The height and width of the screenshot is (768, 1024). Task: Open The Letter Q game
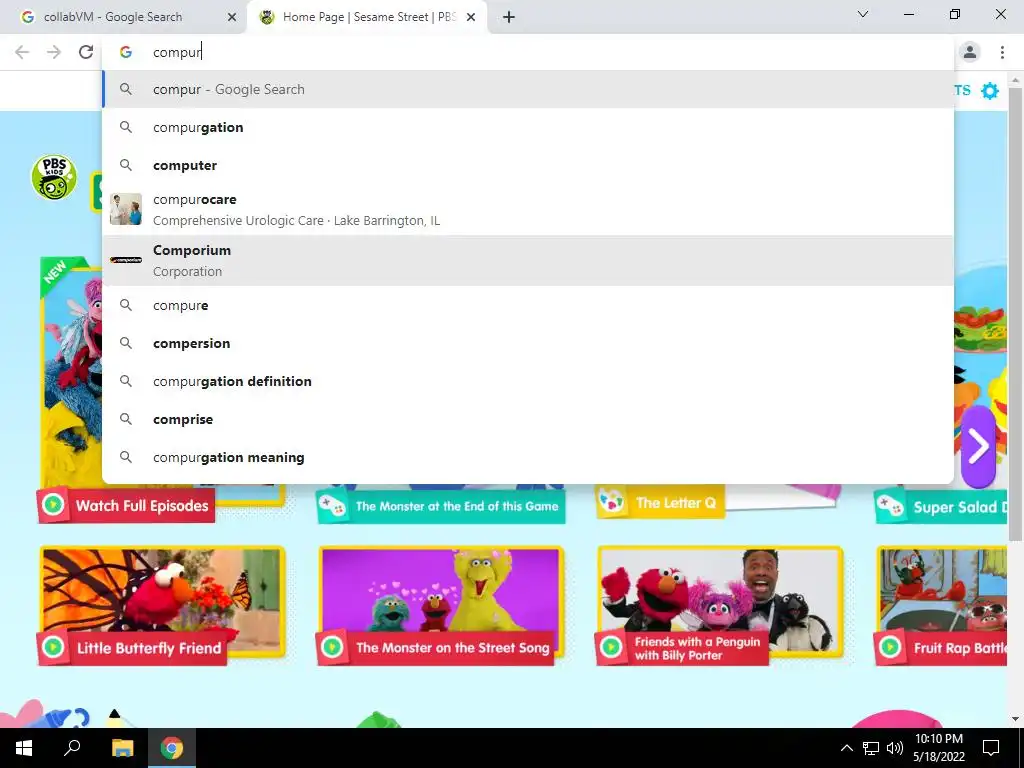(x=660, y=503)
